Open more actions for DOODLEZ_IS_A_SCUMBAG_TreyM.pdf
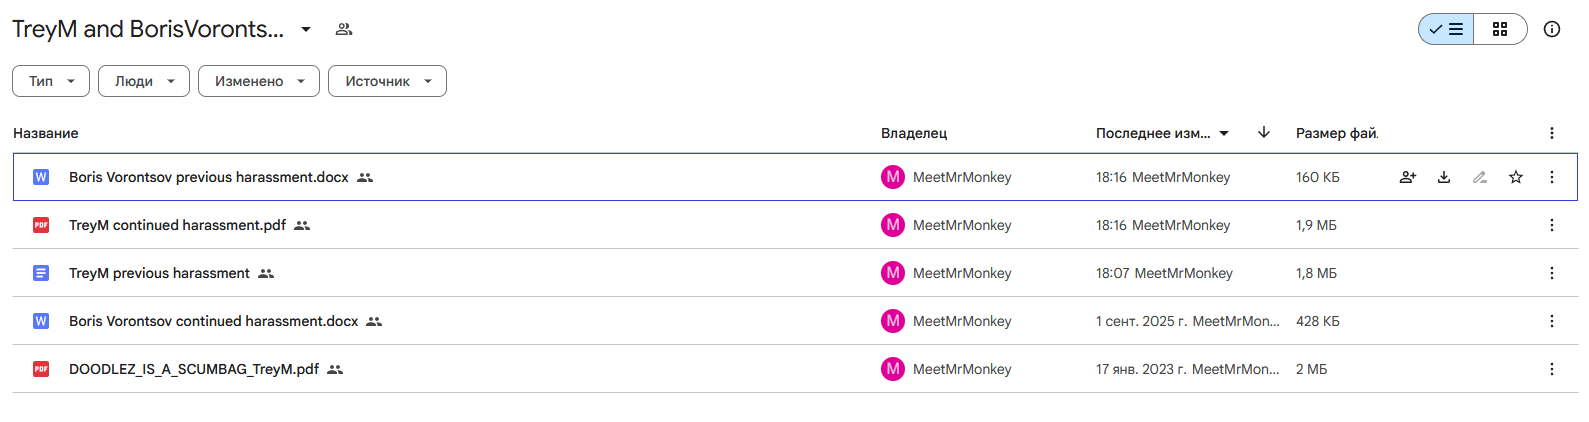Image resolution: width=1589 pixels, height=422 pixels. (1552, 369)
